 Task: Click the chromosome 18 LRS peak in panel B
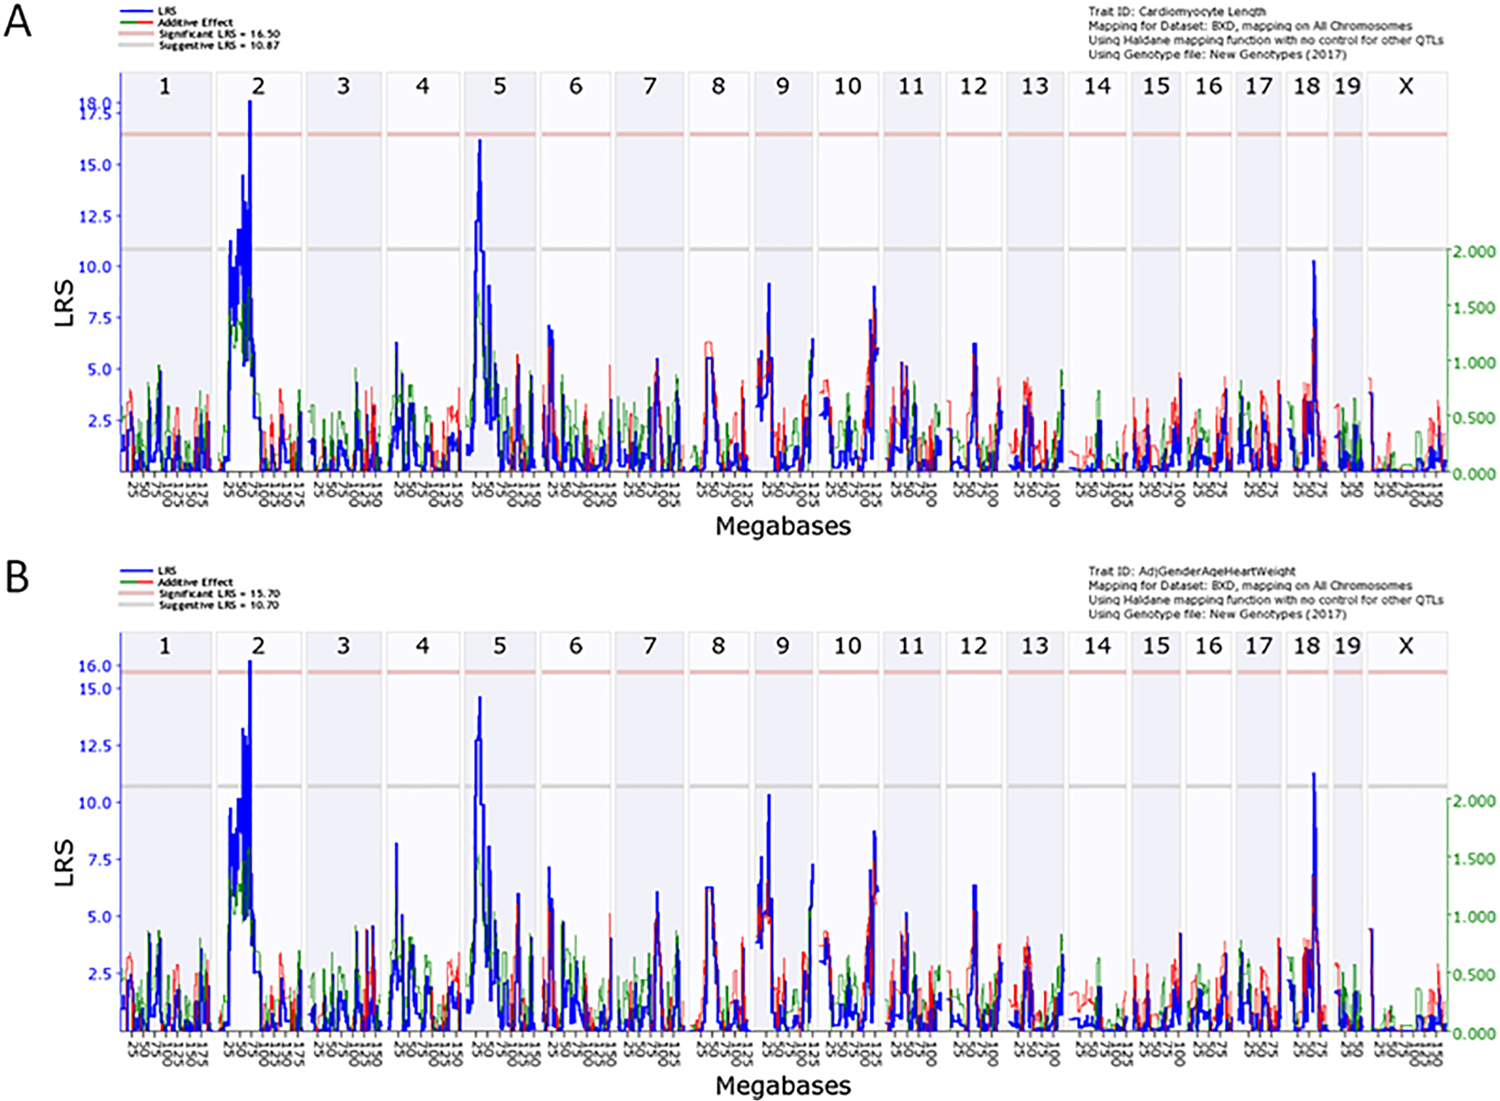pos(1313,775)
